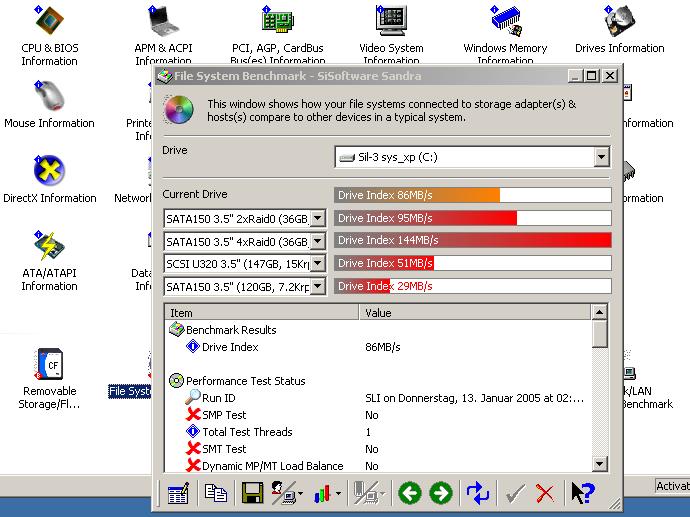Click the rainbow CD icon in description
The width and height of the screenshot is (690, 517).
178,110
